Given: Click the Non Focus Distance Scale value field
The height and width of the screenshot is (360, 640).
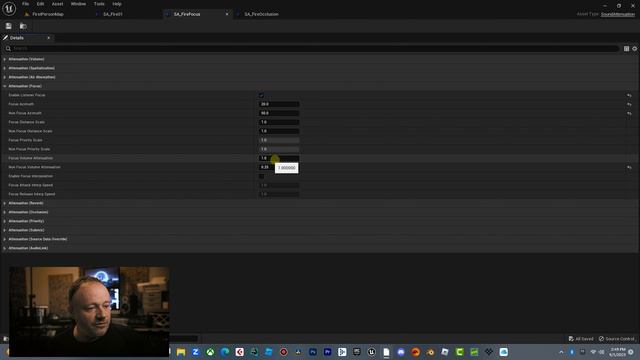Looking at the screenshot, I should click(x=279, y=131).
